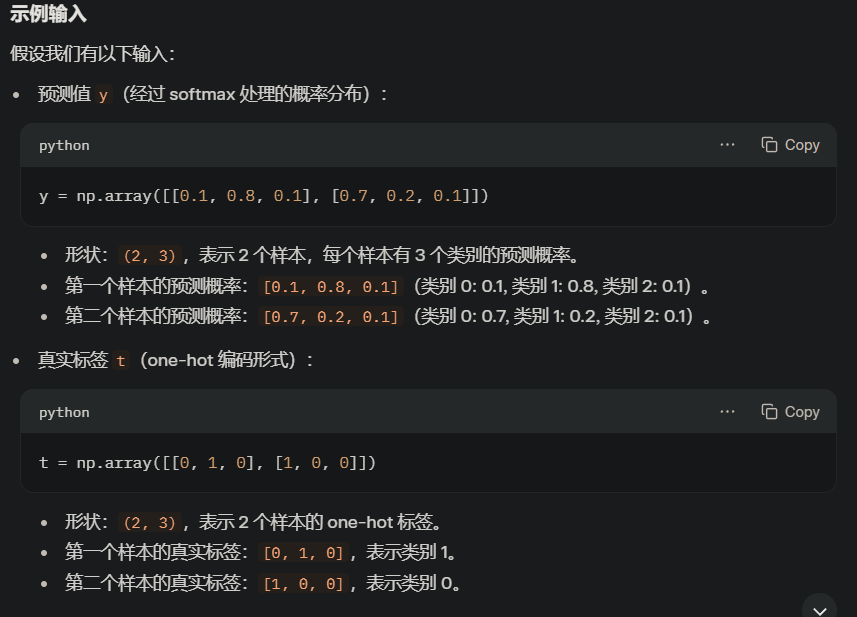This screenshot has width=857, height=617.
Task: Click the inline [0.1, 0.8, 0.1] snippet
Action: pos(331,286)
